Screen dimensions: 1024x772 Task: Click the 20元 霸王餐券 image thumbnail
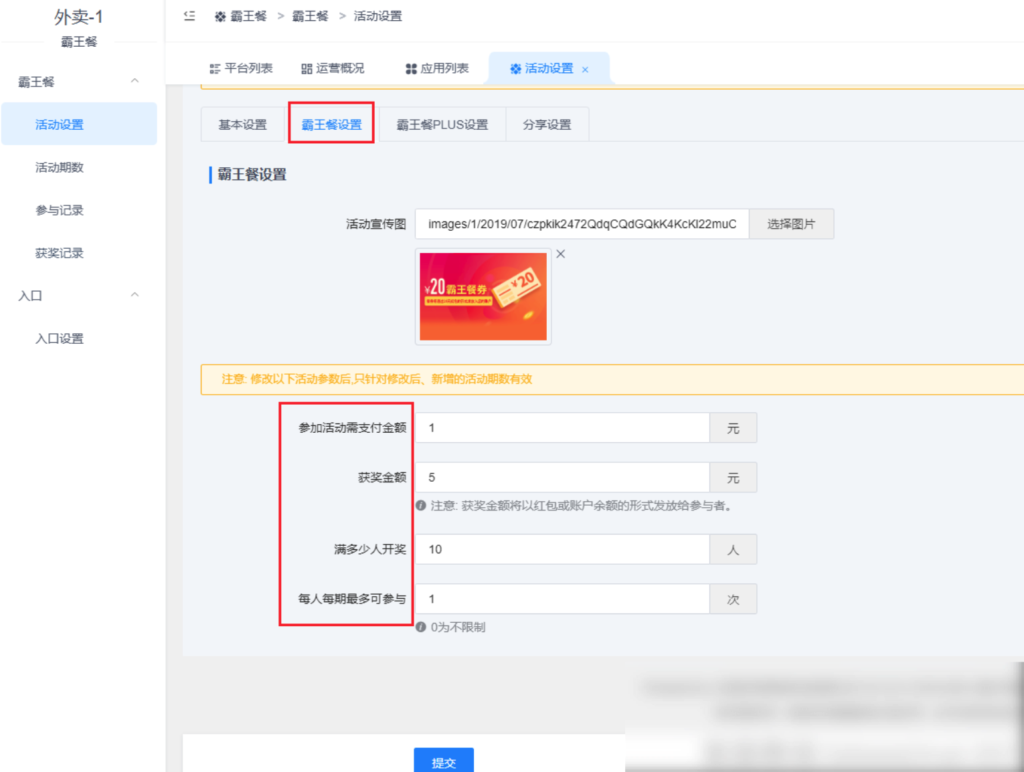[483, 296]
